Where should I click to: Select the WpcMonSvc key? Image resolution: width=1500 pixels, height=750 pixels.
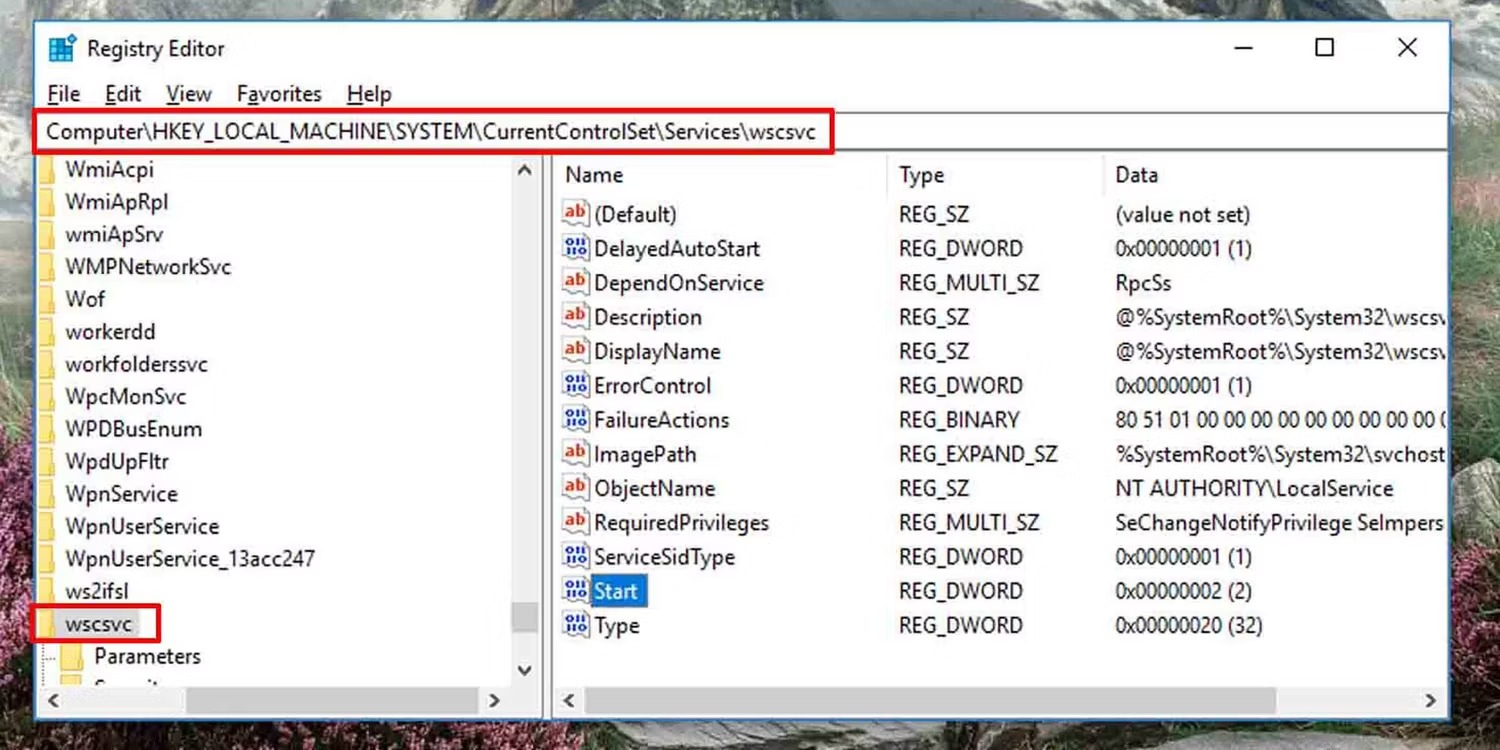click(126, 396)
